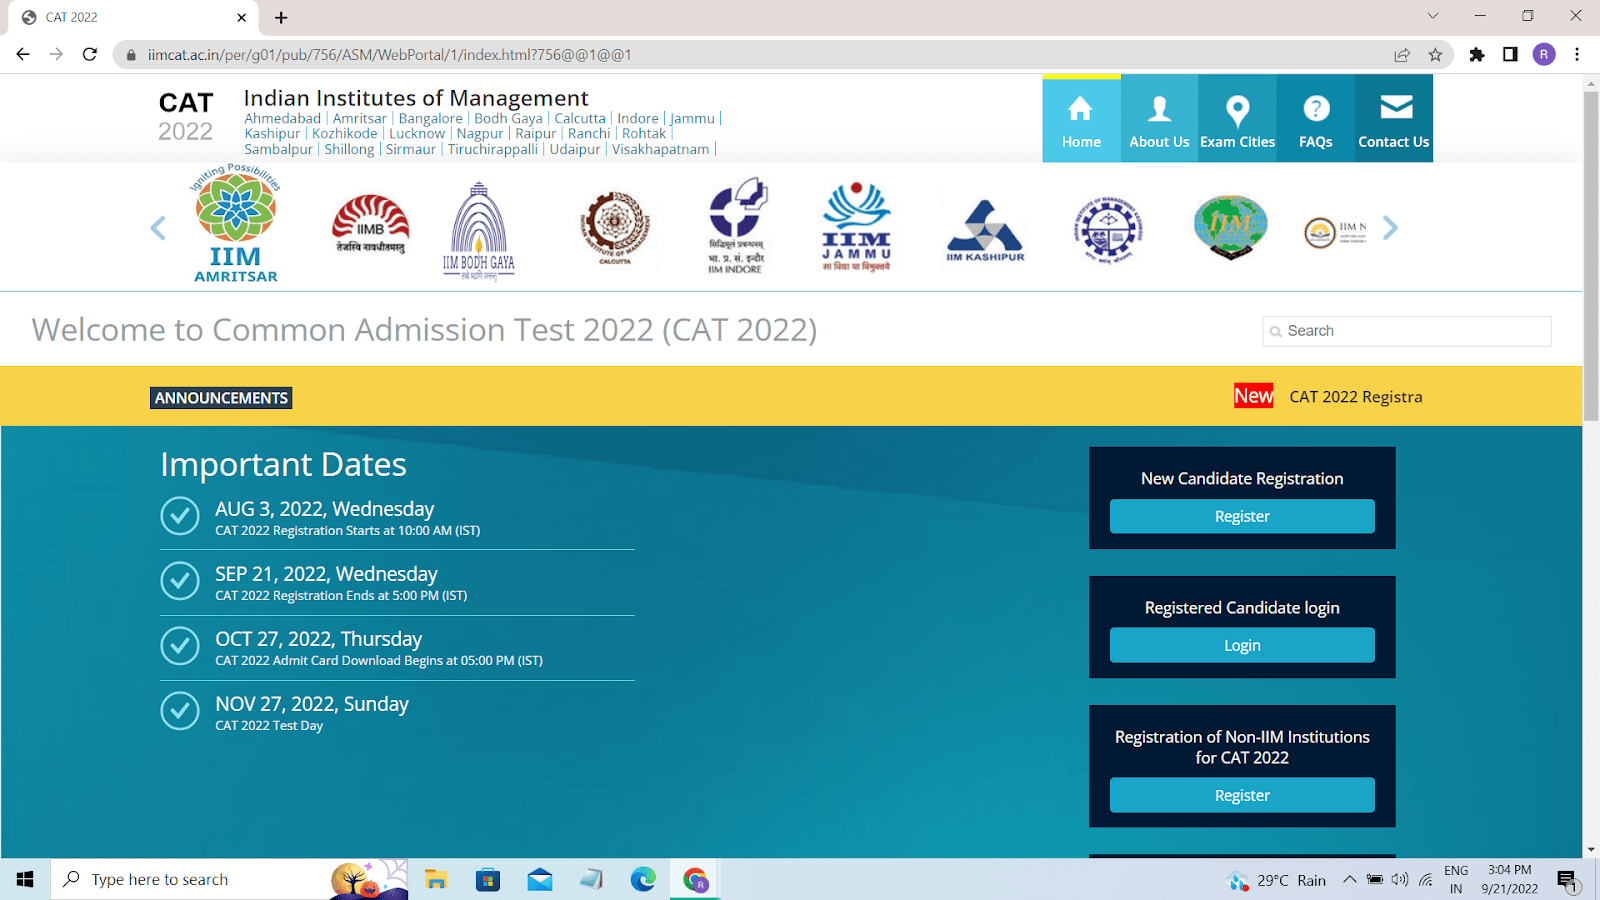Open Contact Us envelope icon
This screenshot has width=1600, height=900.
tap(1395, 108)
